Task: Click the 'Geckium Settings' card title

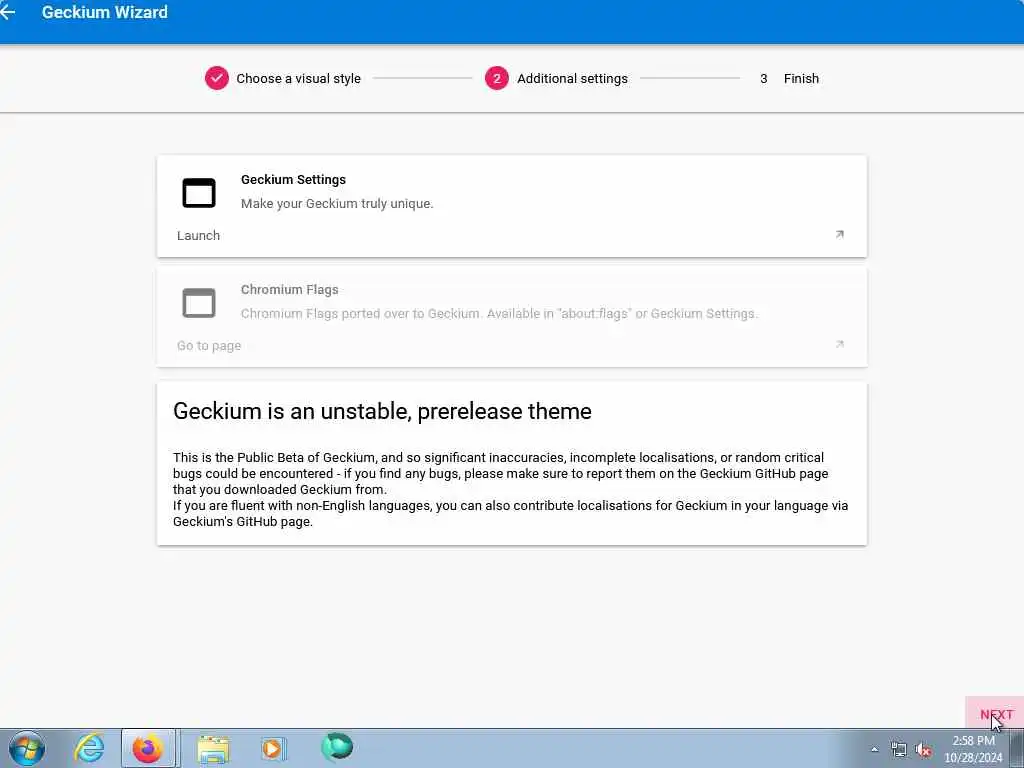Action: click(x=293, y=180)
